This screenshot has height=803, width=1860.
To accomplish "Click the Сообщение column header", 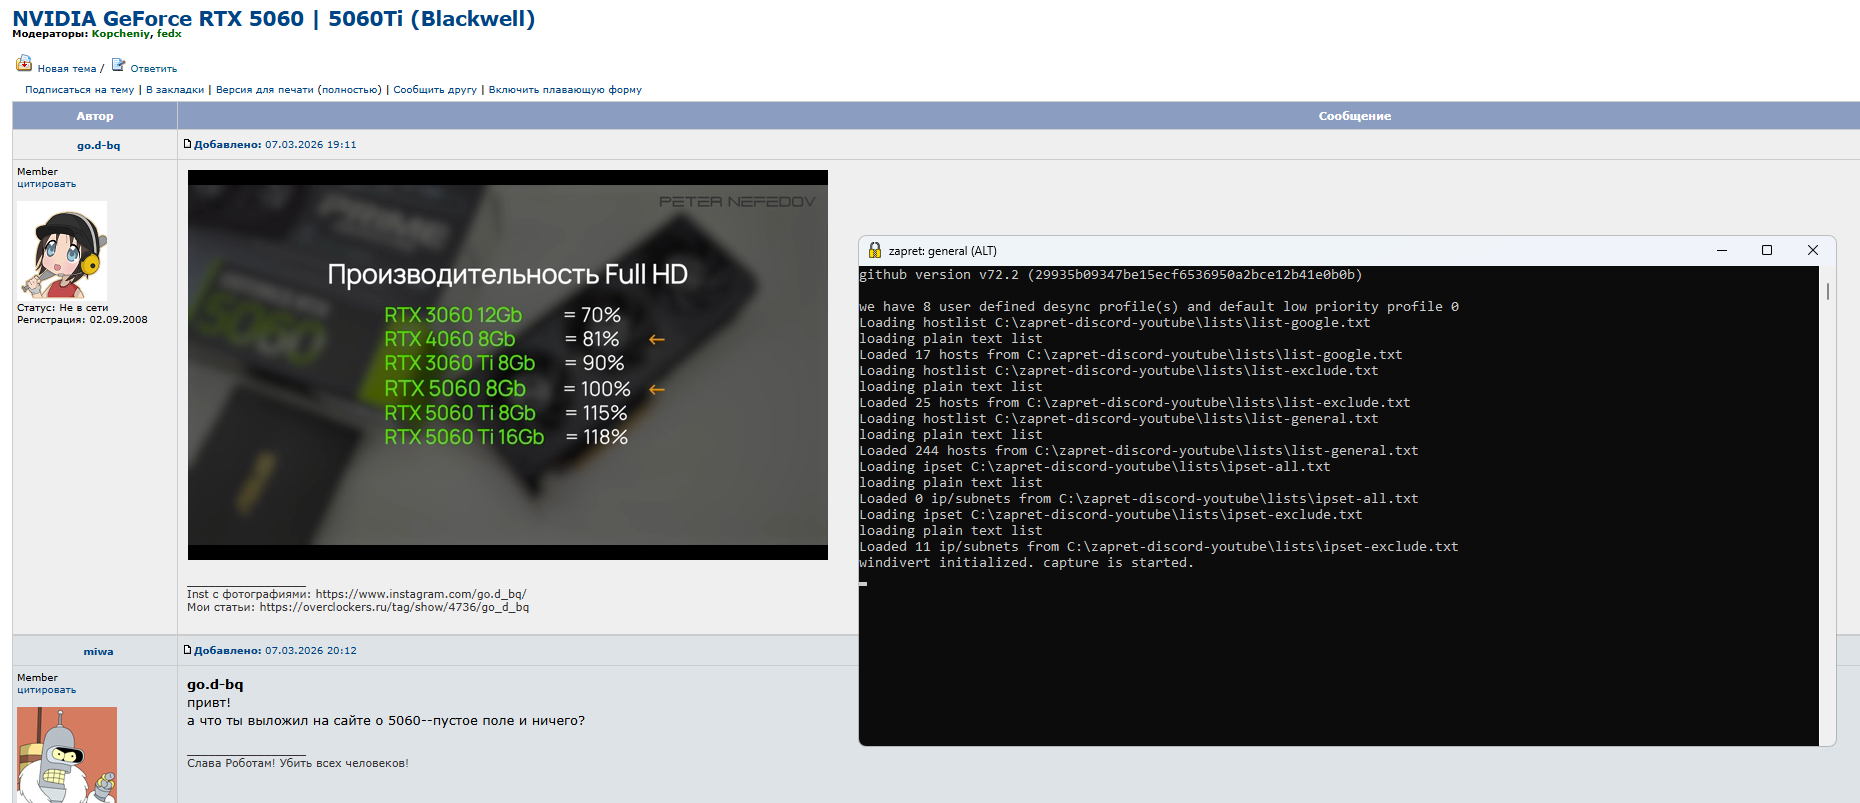I will (1355, 116).
